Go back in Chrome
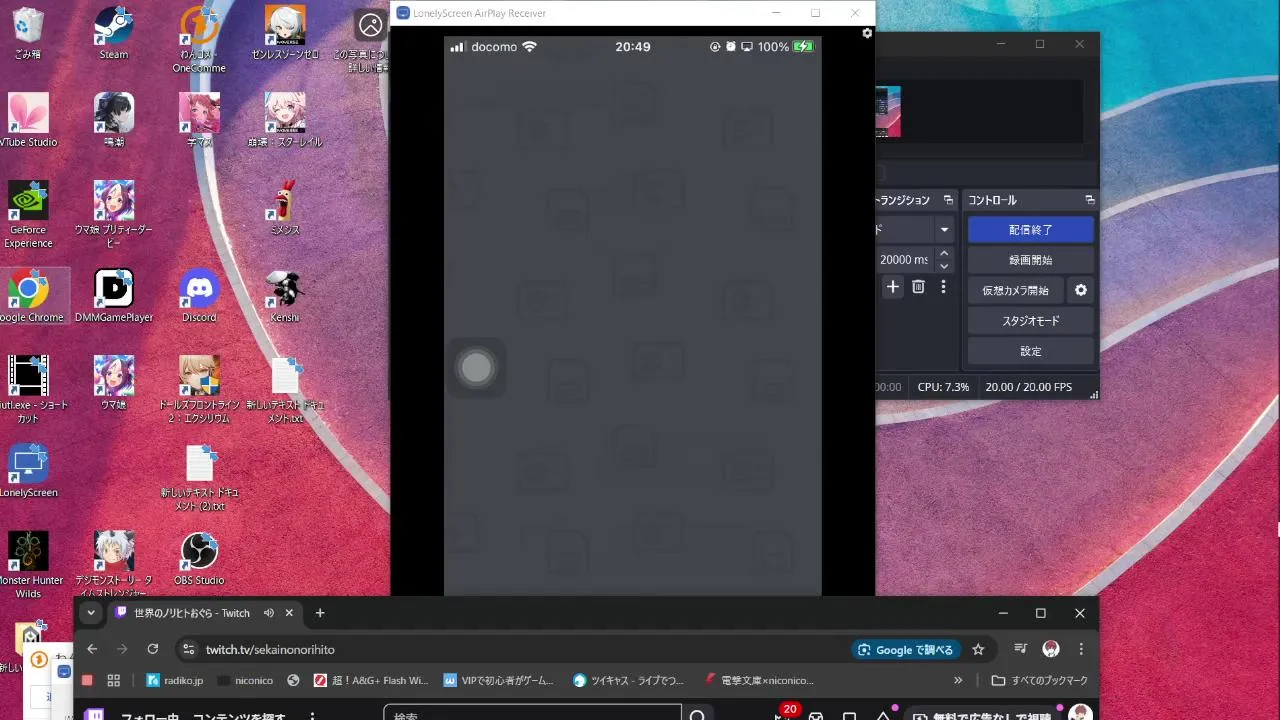The width and height of the screenshot is (1280, 720). click(92, 649)
